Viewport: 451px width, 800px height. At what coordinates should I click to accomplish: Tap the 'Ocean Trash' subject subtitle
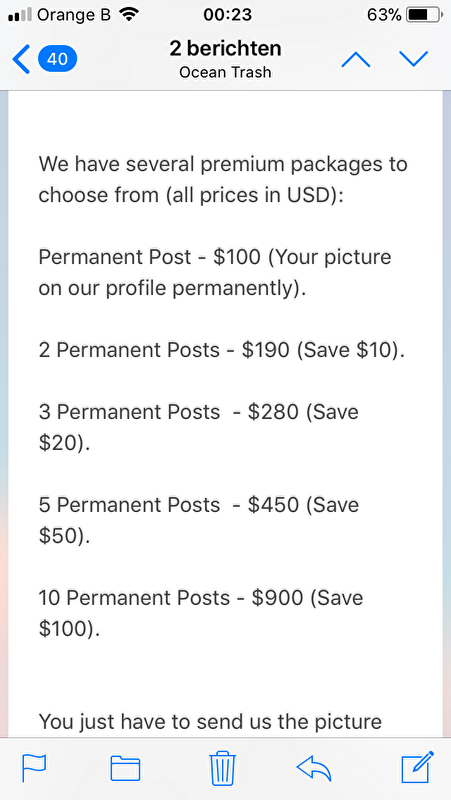point(226,72)
